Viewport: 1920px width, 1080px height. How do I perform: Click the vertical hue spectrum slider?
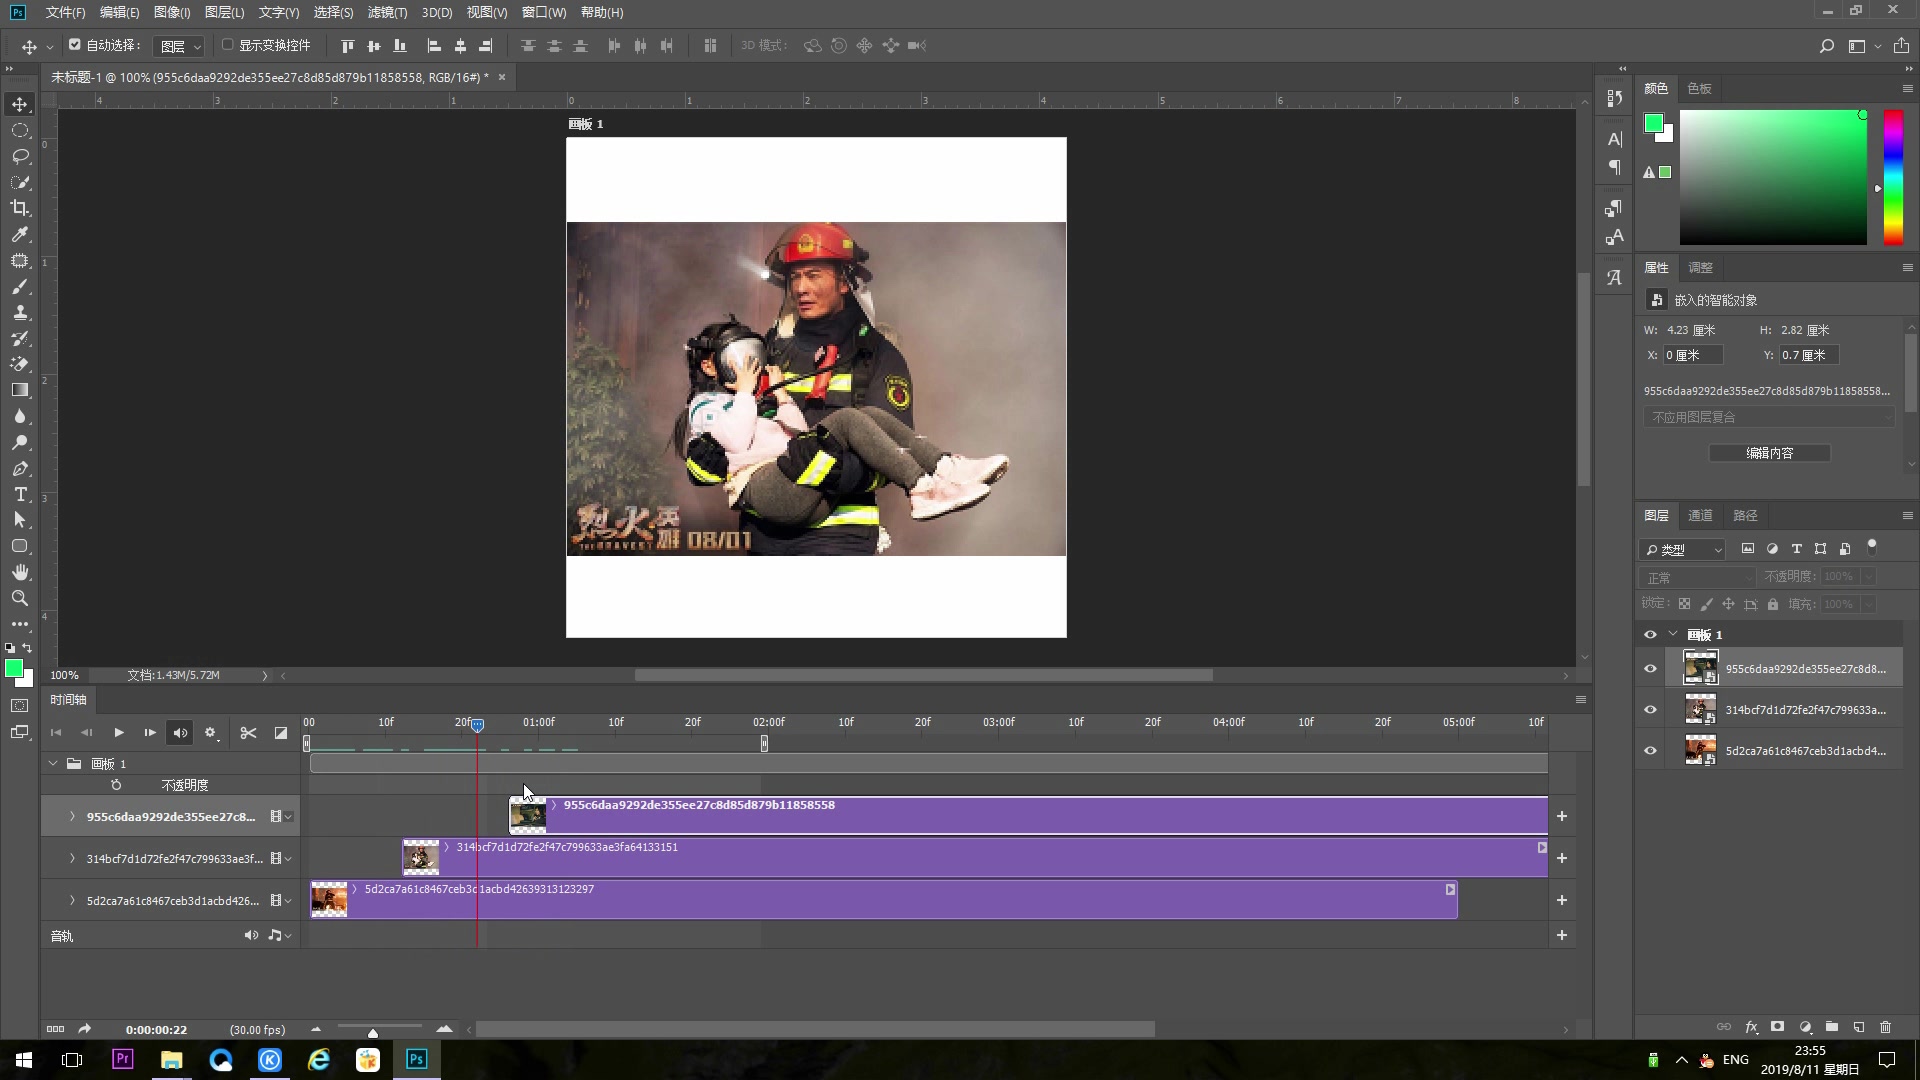tap(1893, 178)
